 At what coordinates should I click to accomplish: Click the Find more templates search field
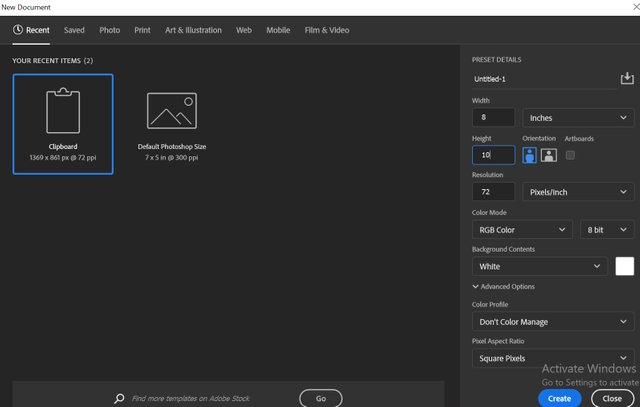click(x=191, y=398)
